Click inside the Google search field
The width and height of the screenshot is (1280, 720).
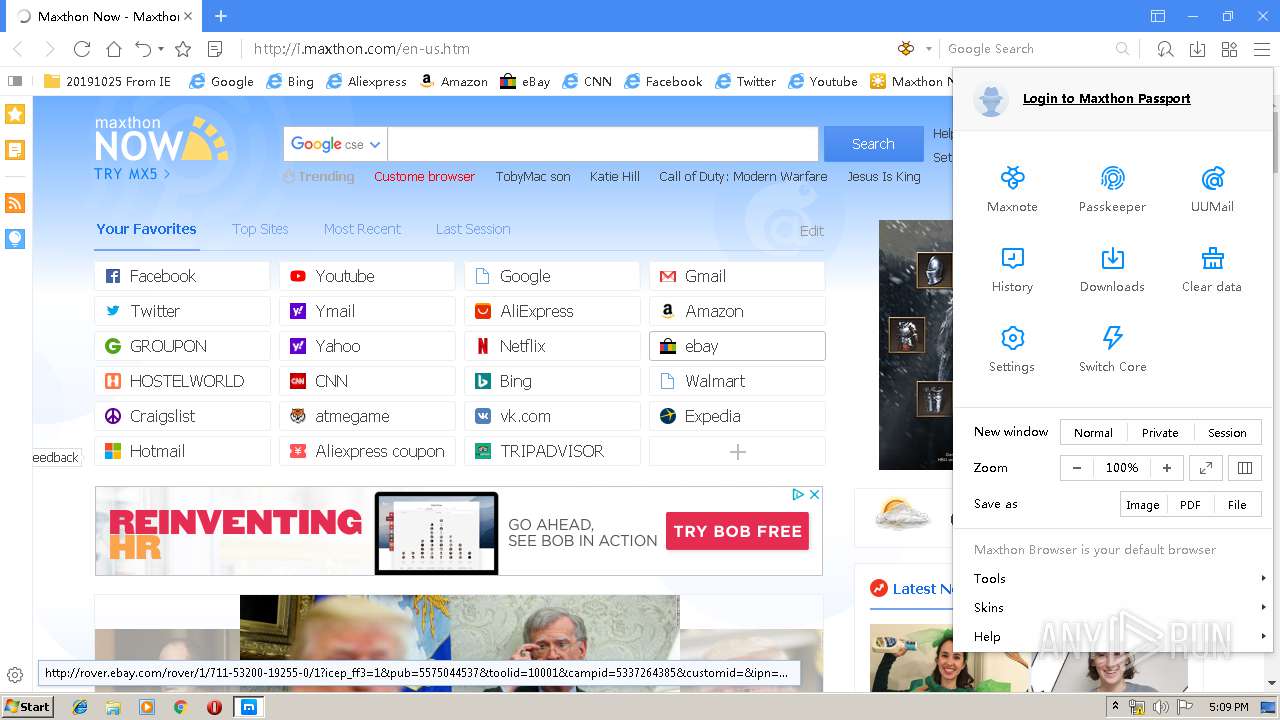[x=603, y=144]
